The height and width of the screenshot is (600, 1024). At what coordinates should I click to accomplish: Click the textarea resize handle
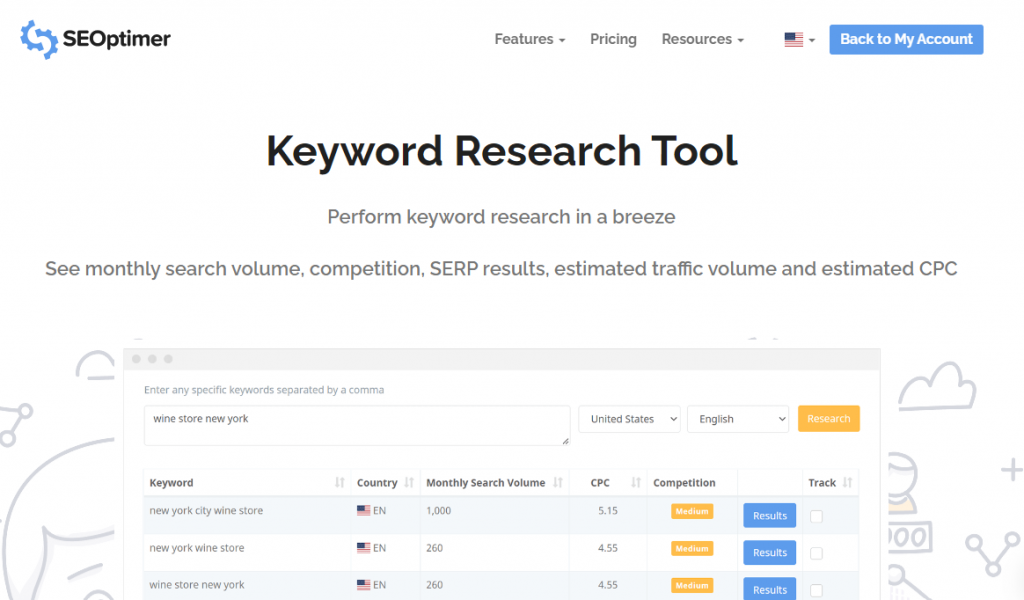point(565,440)
